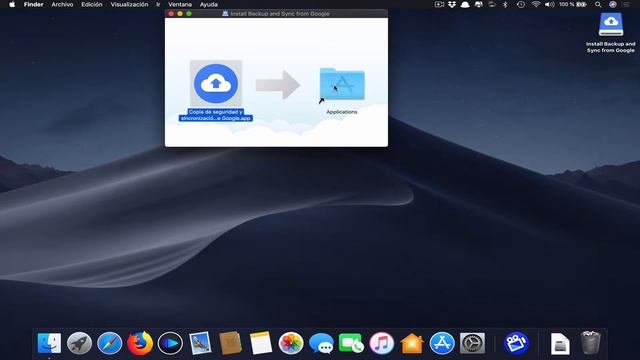Click the Siri icon in menu bar
The width and height of the screenshot is (640, 360).
[x=613, y=4]
